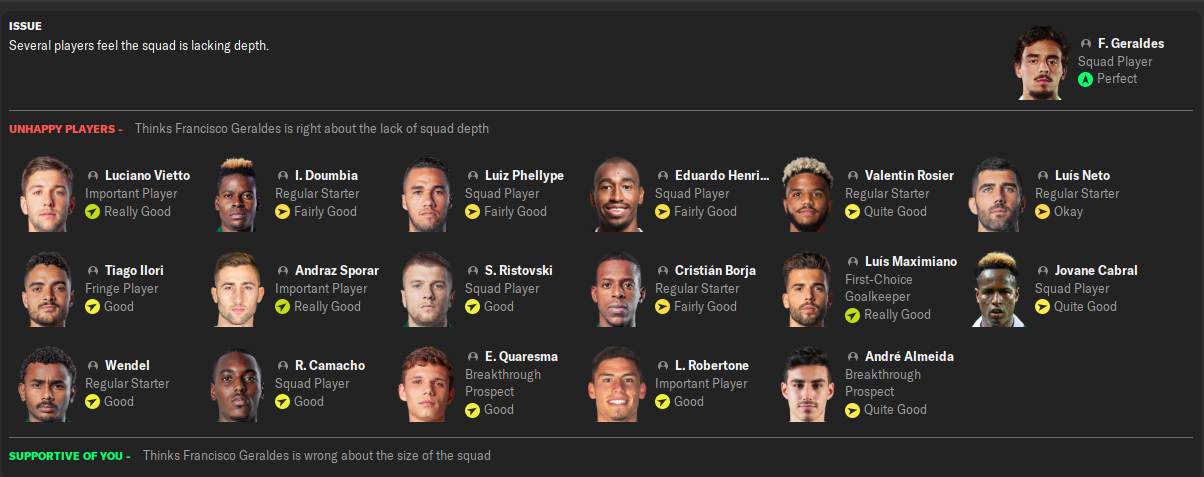Click the person icon next to Cristián Borja
Screen dimensions: 1204x477
662,271
